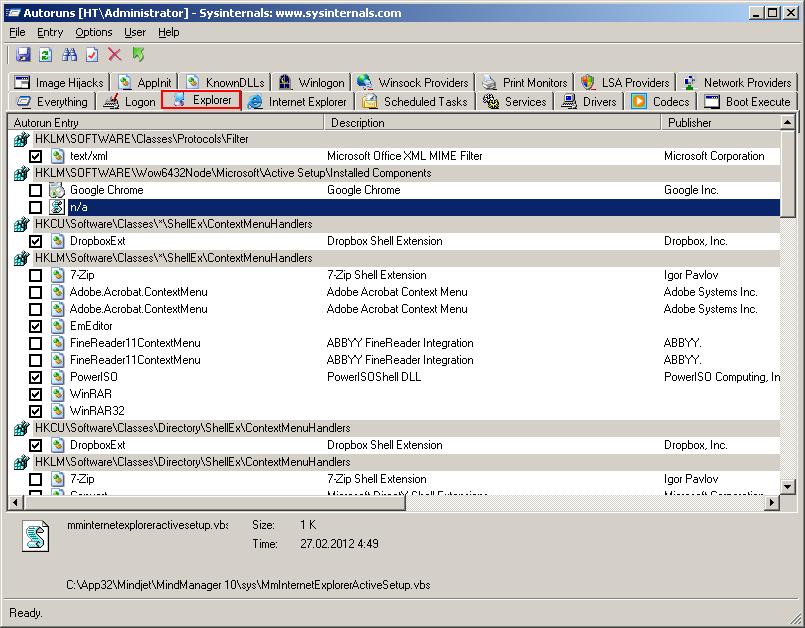Click the 7-Zip entry icon
This screenshot has width=805, height=628.
[x=55, y=274]
